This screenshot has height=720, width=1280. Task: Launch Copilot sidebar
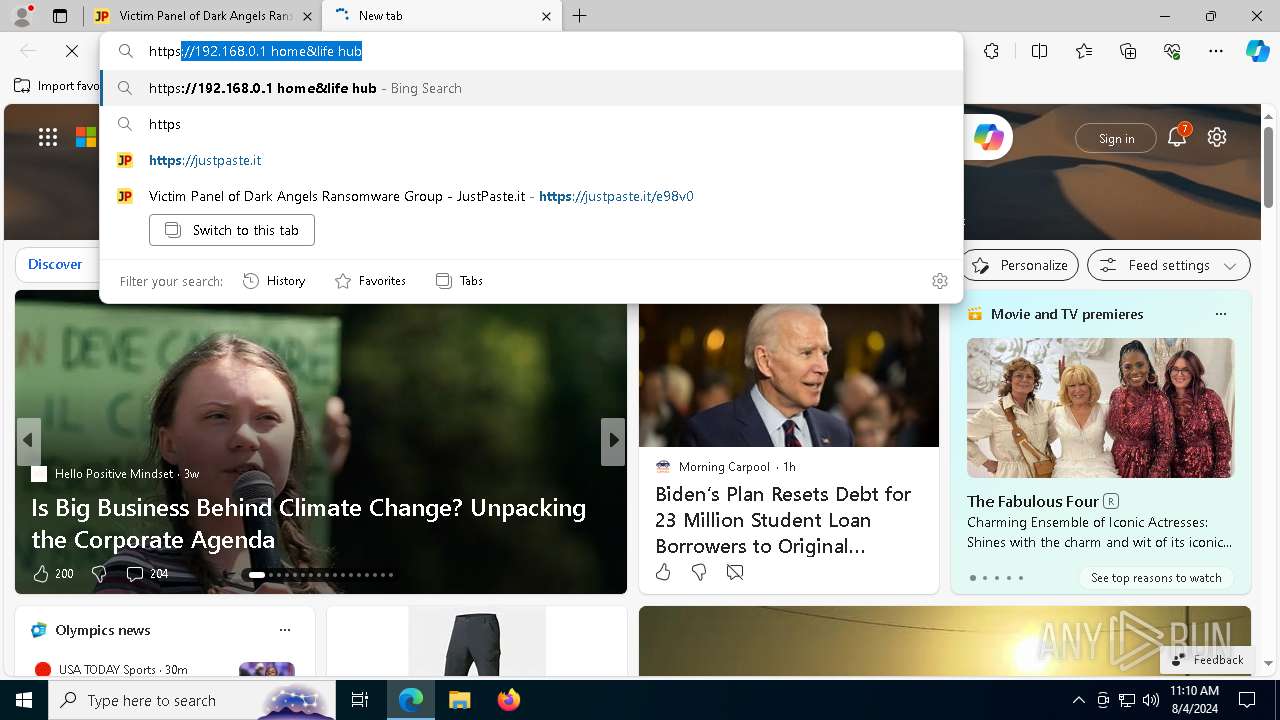1257,51
